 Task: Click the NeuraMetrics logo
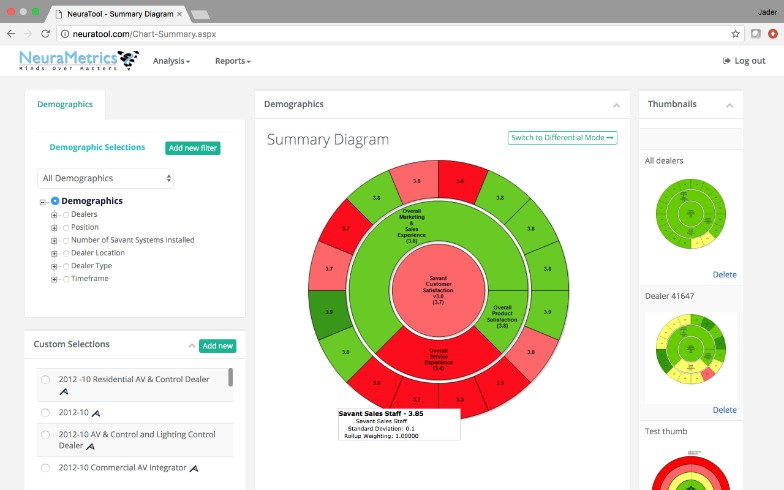click(79, 60)
